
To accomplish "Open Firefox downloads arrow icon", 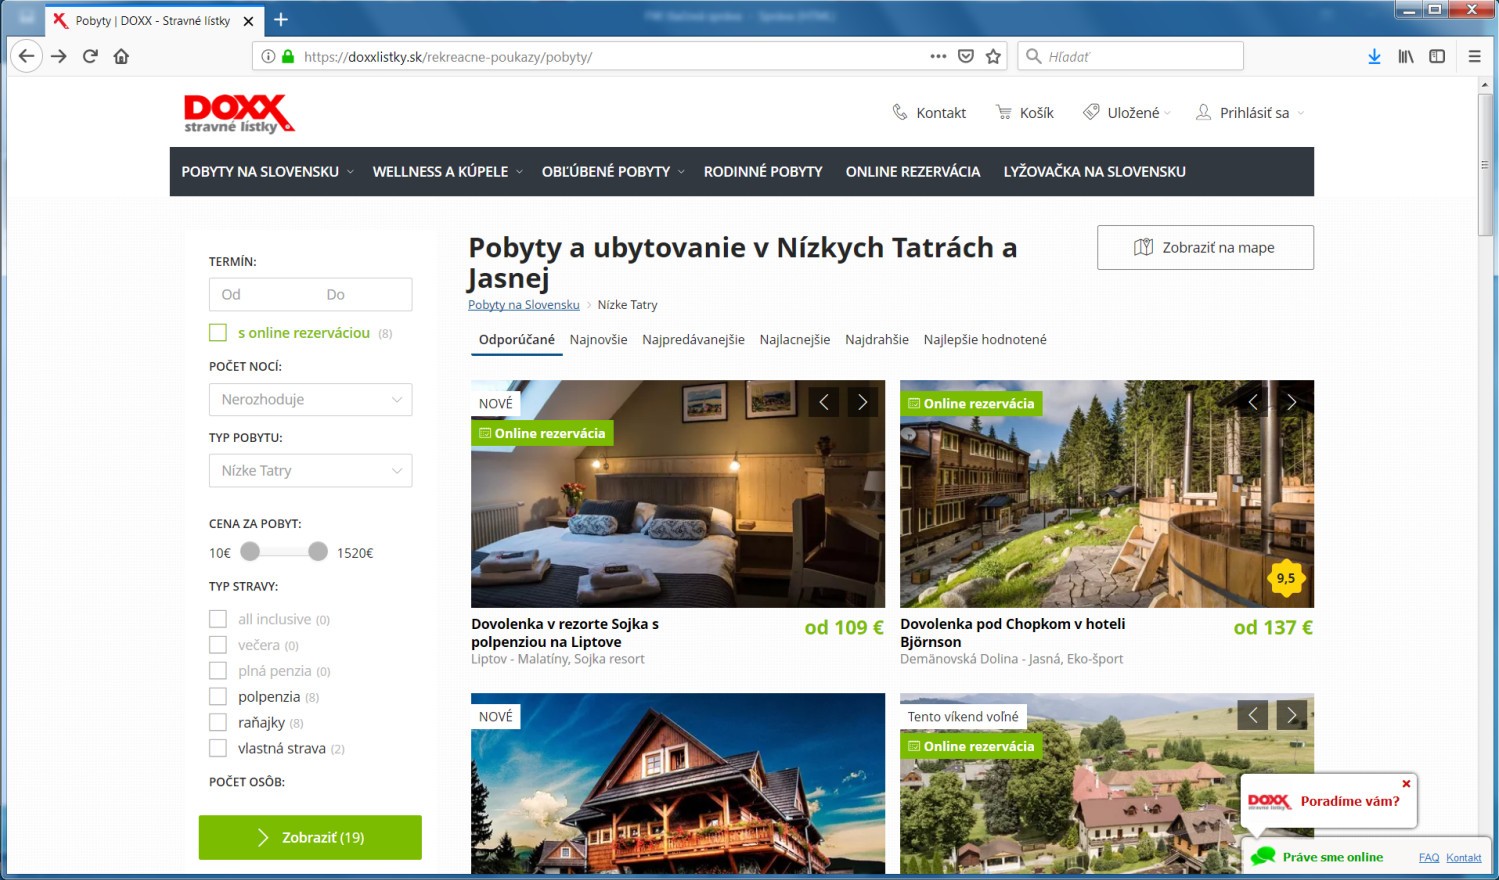I will point(1374,57).
